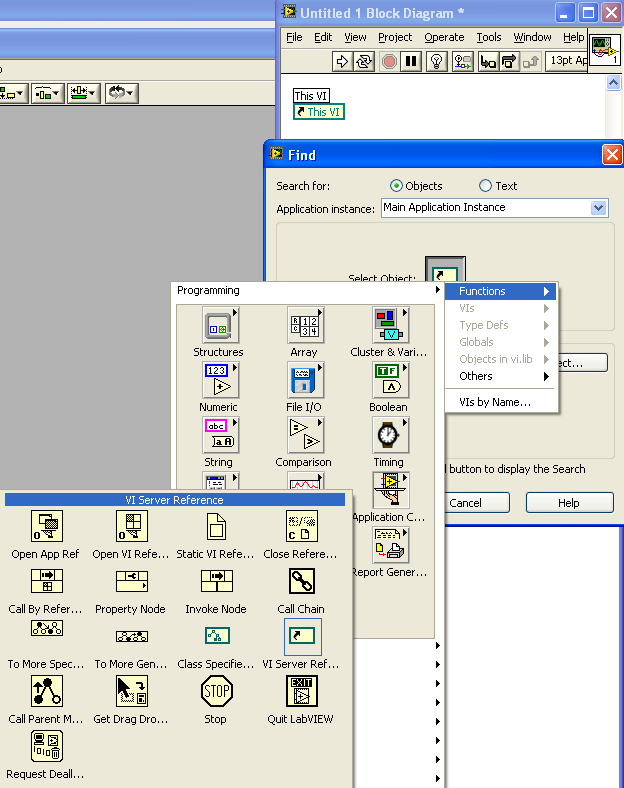Screen dimensions: 624x788
Task: Open the Tools menu
Action: [489, 37]
